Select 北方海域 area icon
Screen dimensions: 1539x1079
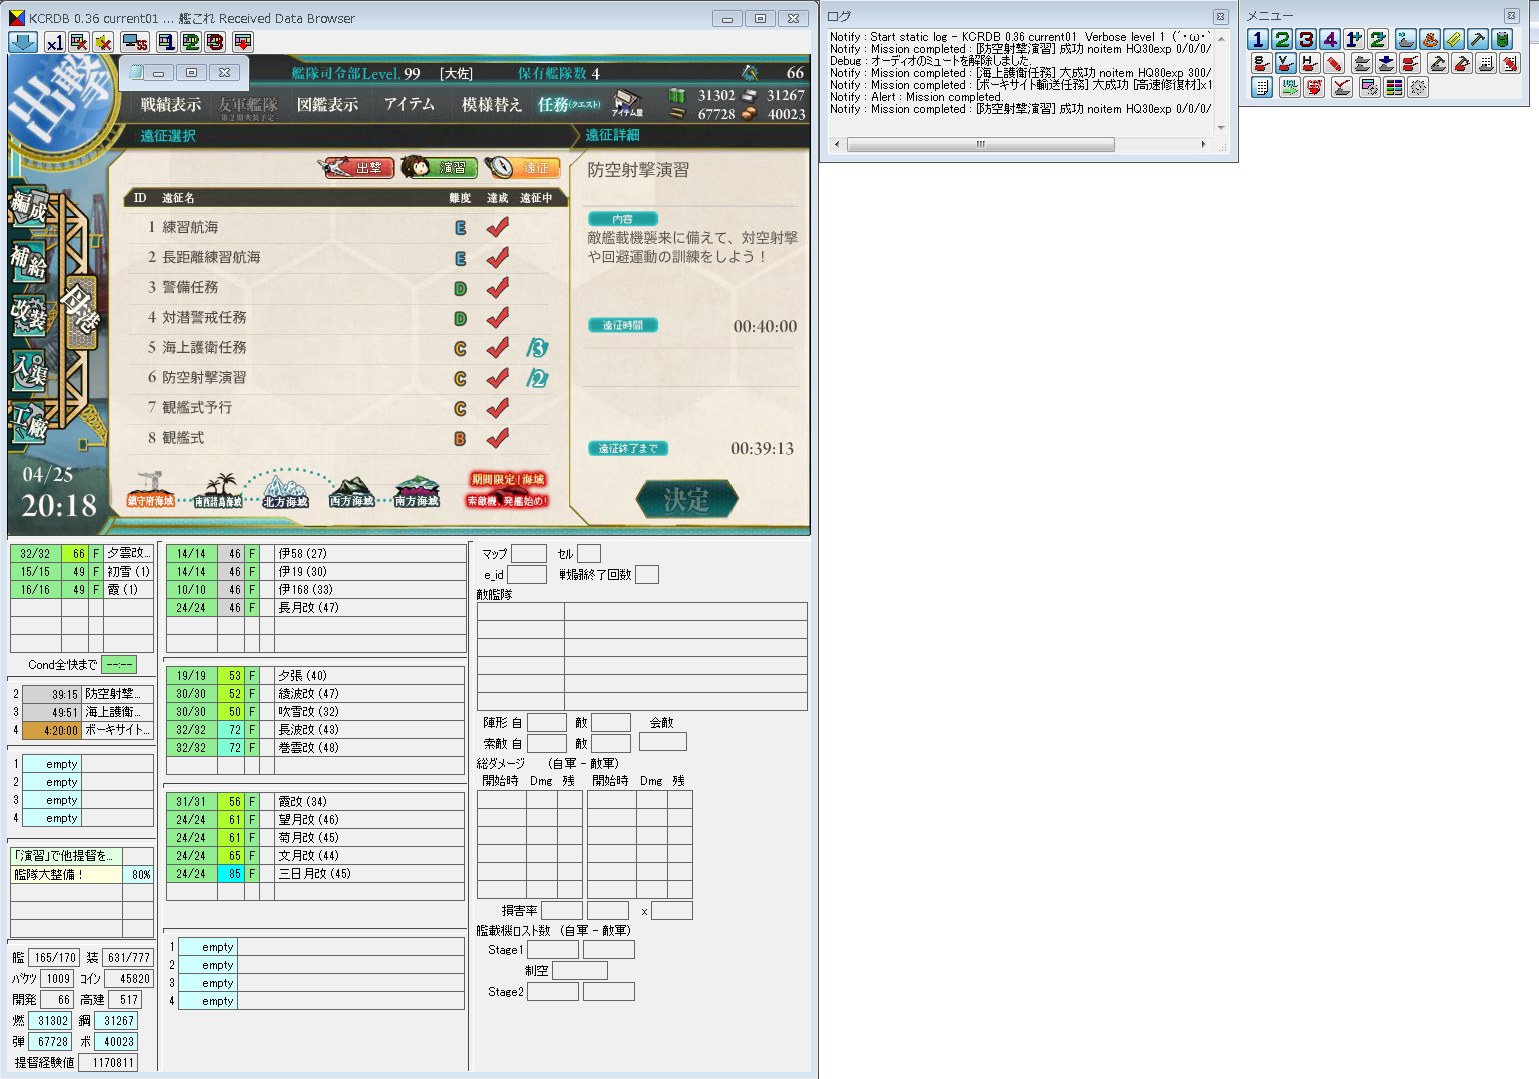(x=285, y=490)
